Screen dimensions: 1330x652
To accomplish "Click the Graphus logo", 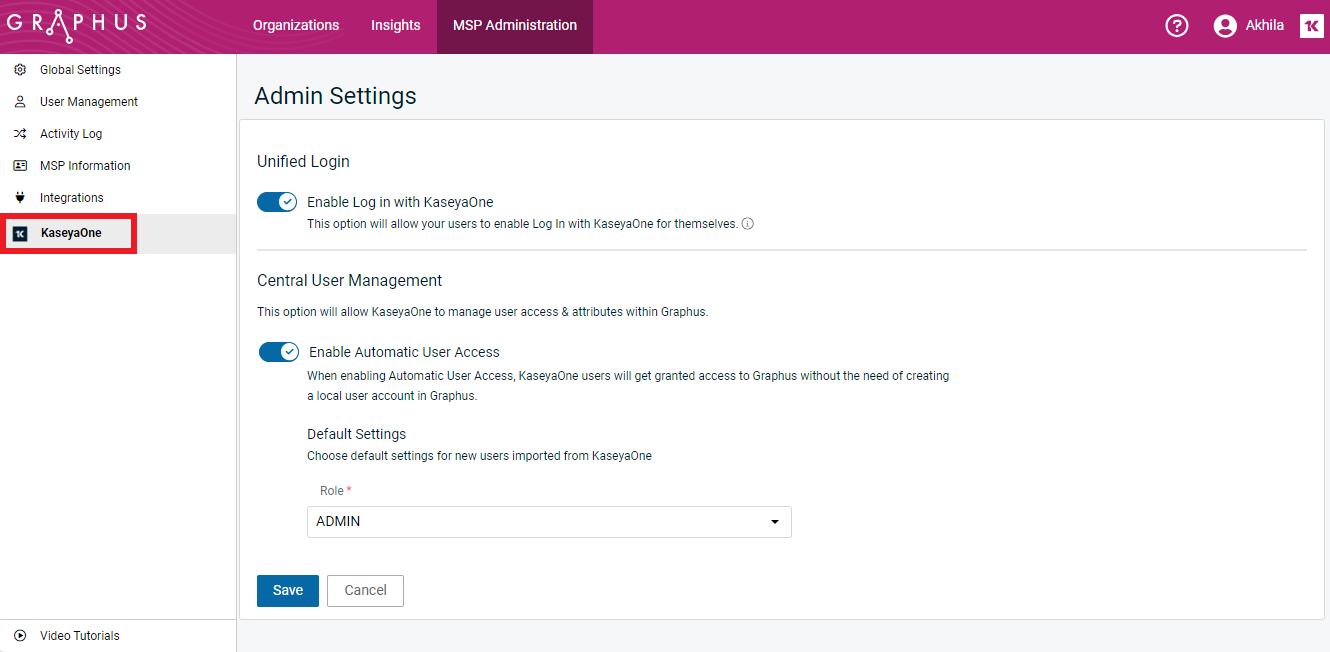I will (75, 24).
